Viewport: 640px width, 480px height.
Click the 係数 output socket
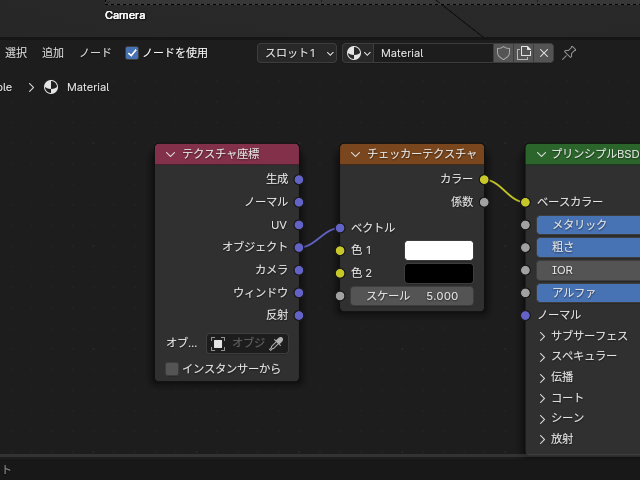484,202
